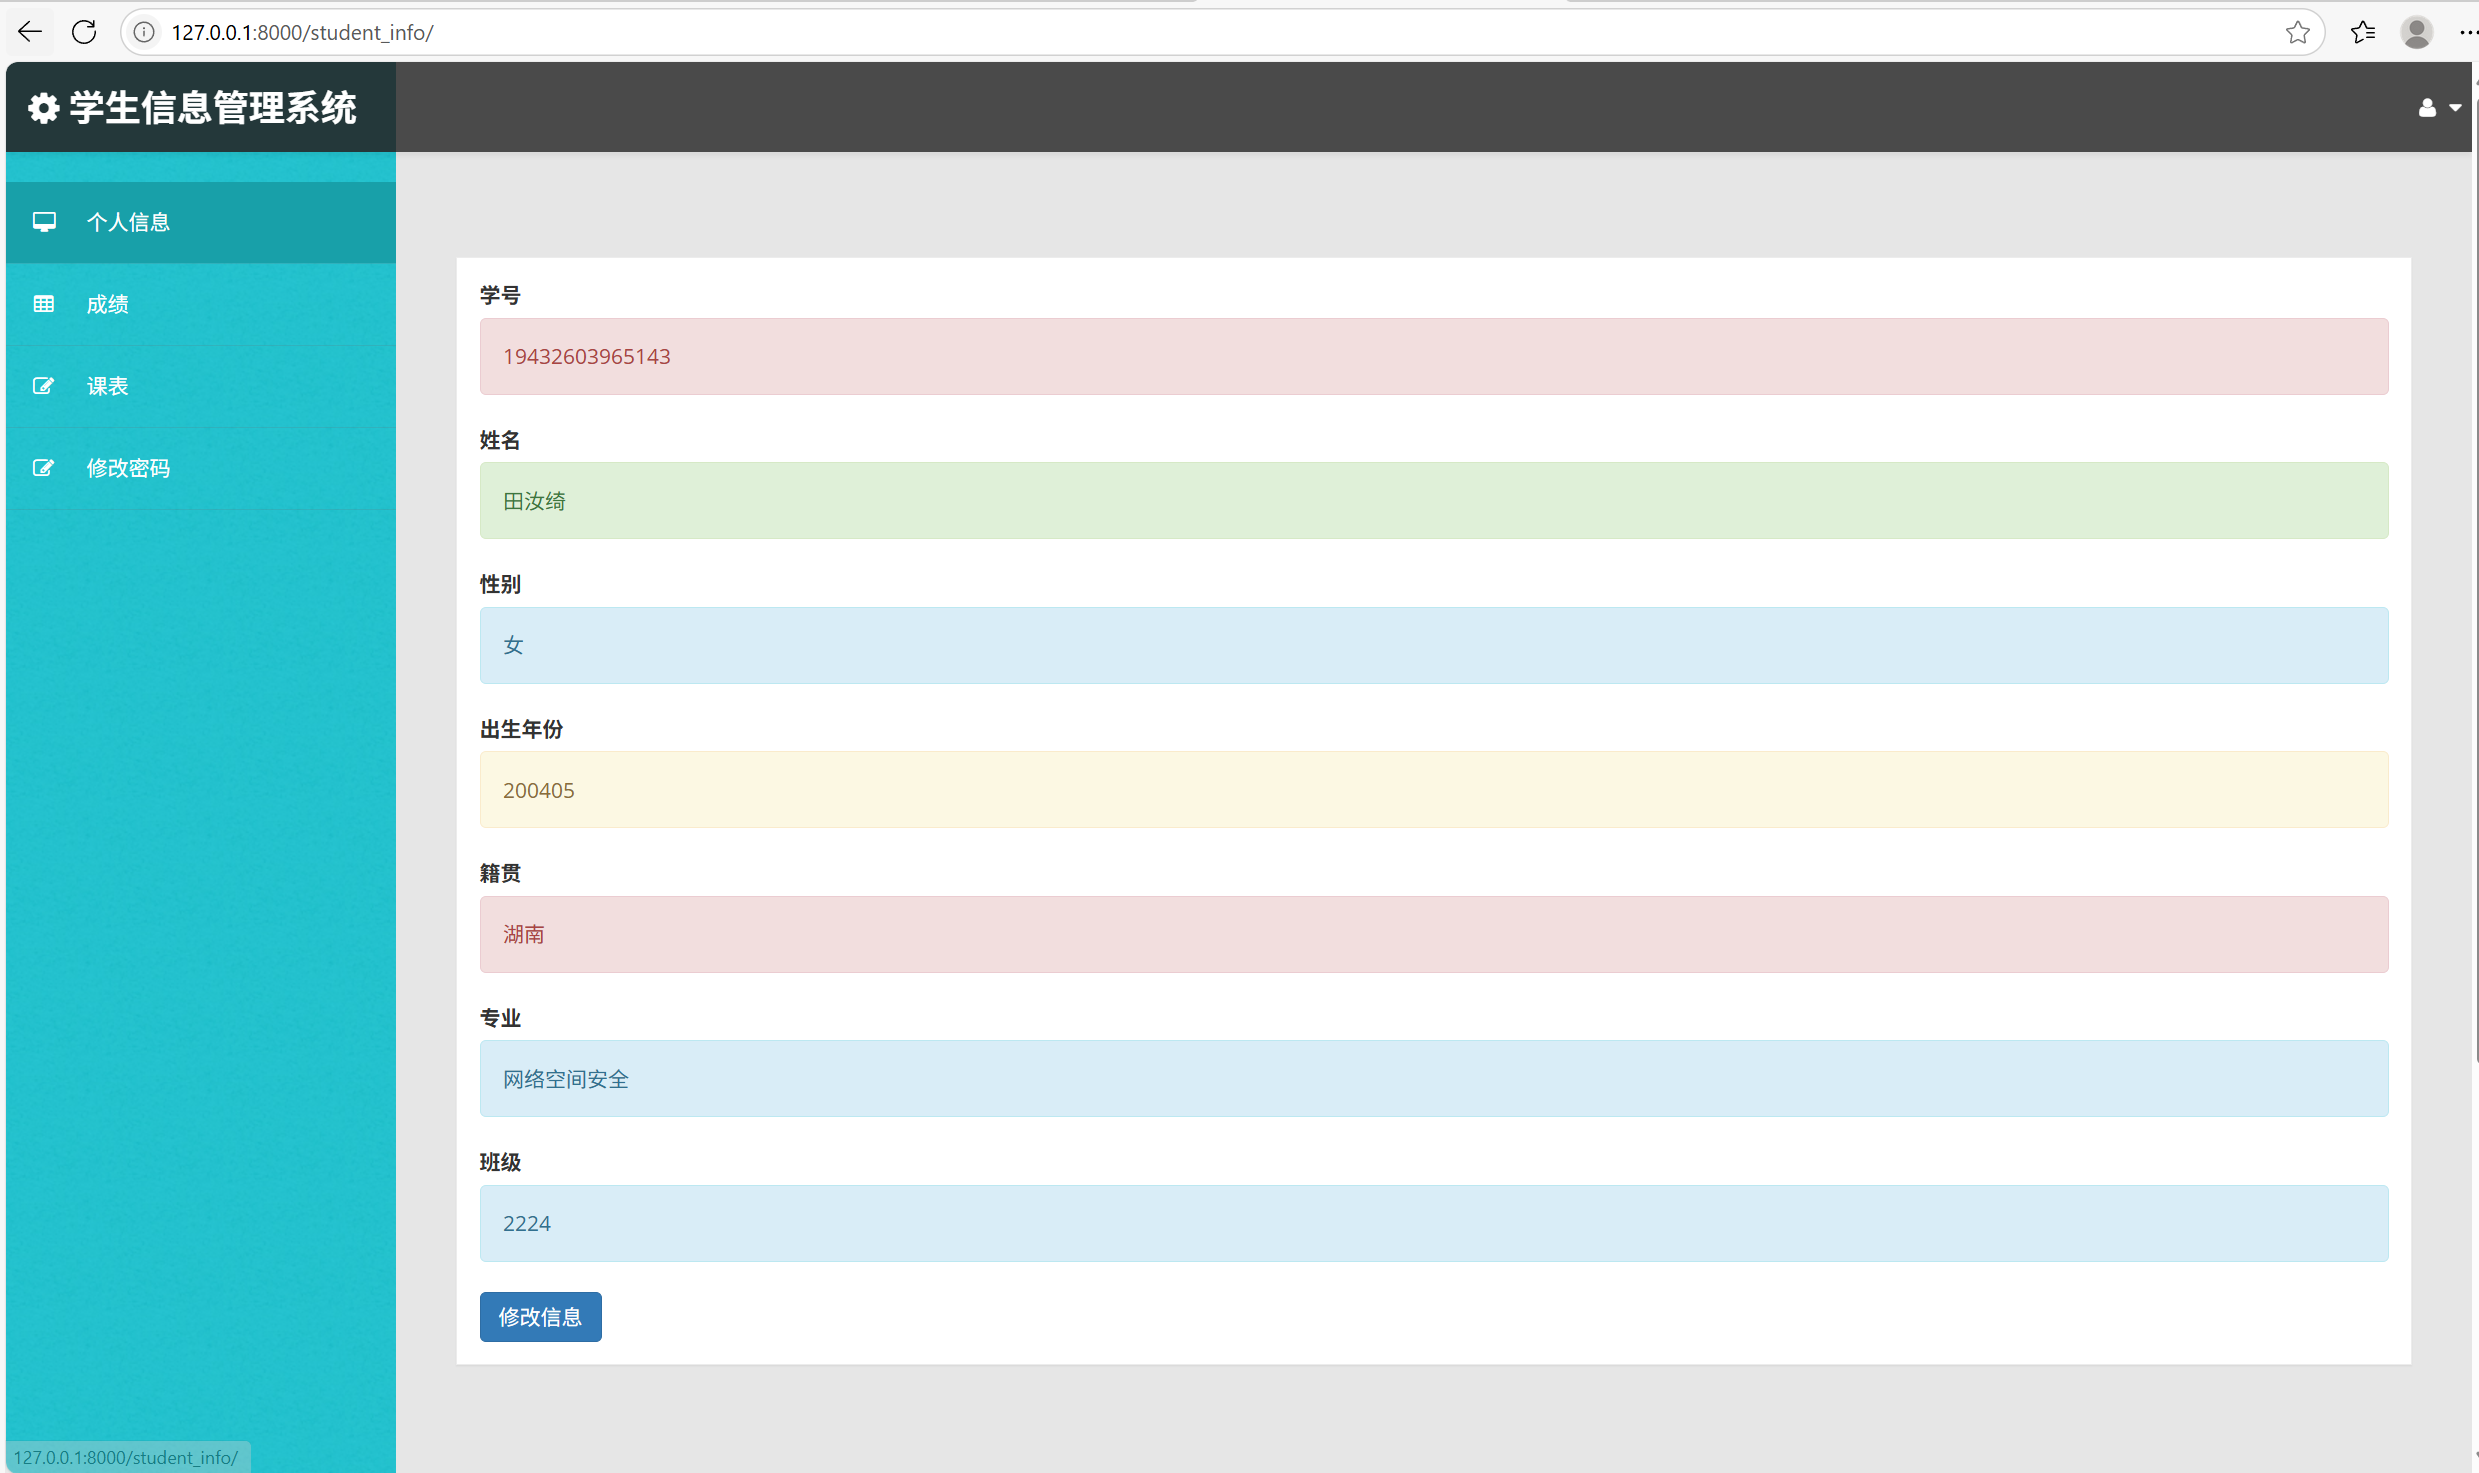This screenshot has width=2479, height=1473.
Task: Click the 修改信息 button
Action: (x=540, y=1316)
